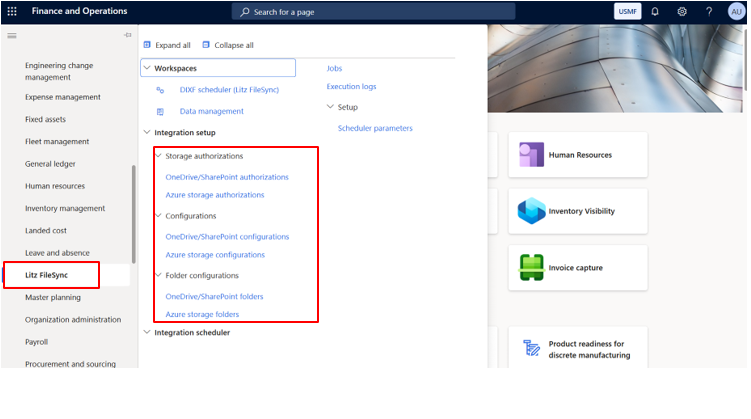Select Litz FileSync module
The image size is (751, 419).
tap(46, 275)
